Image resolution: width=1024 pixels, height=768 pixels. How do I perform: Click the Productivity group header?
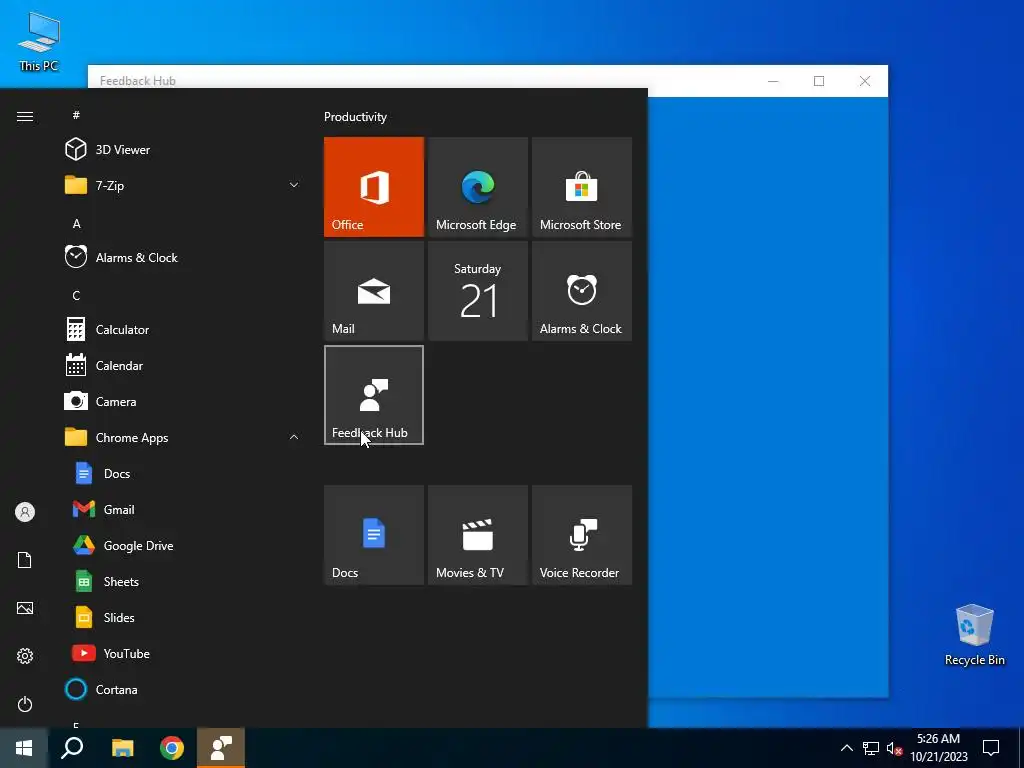[x=355, y=117]
